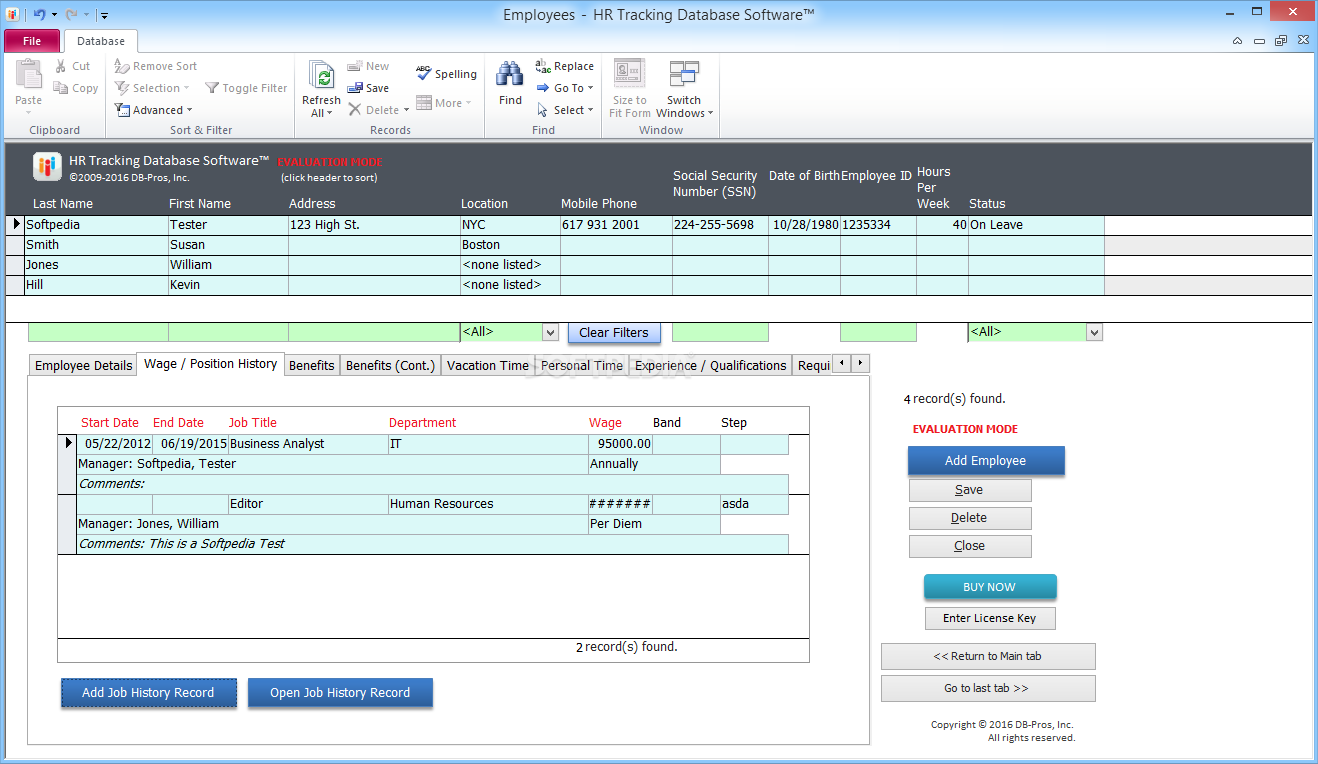
Task: Click the Cut scissors icon
Action: point(61,66)
